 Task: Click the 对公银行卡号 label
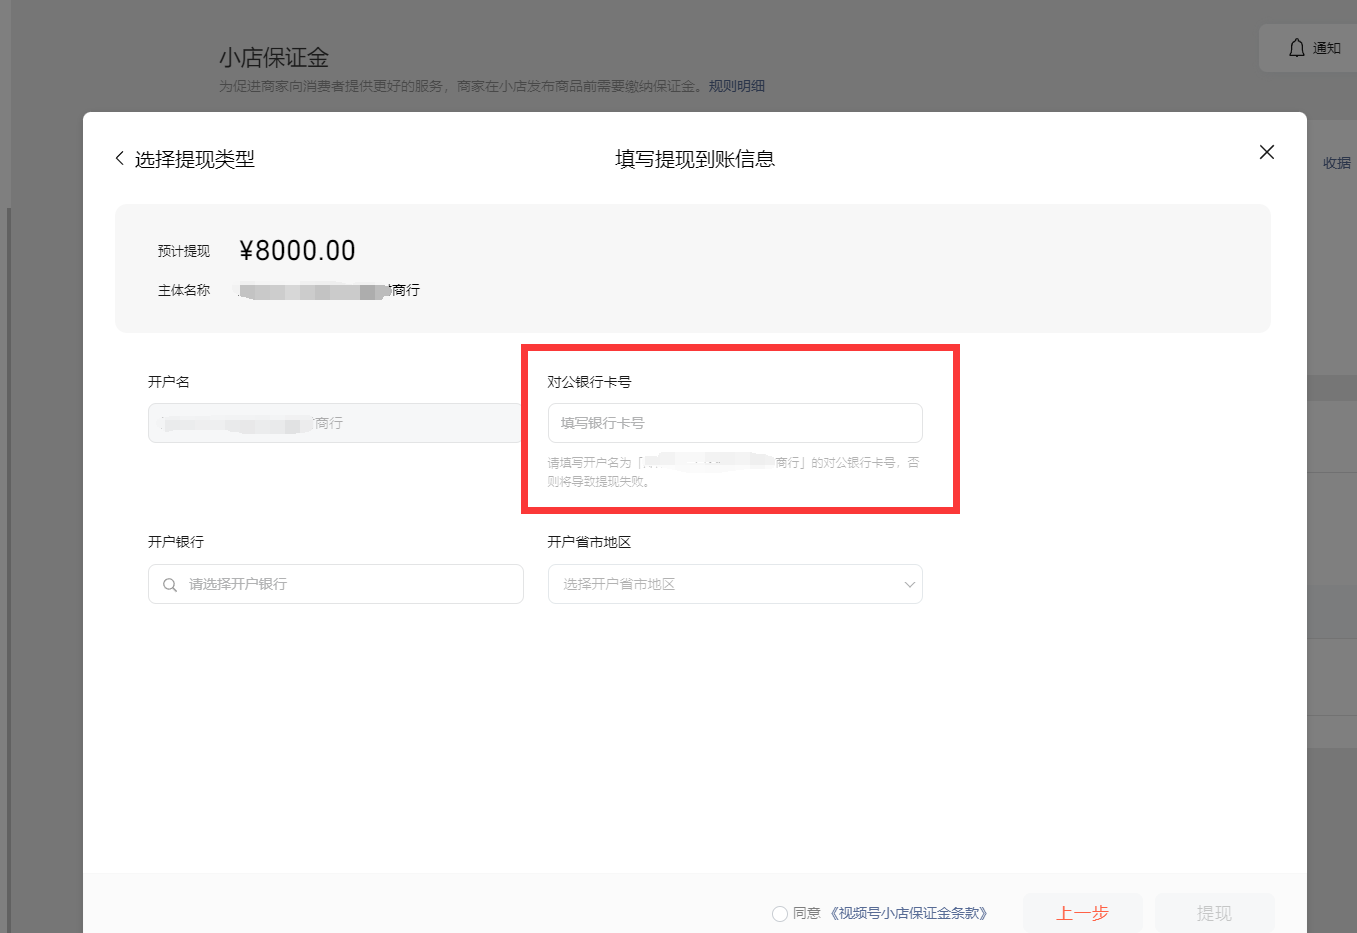pyautogui.click(x=589, y=382)
